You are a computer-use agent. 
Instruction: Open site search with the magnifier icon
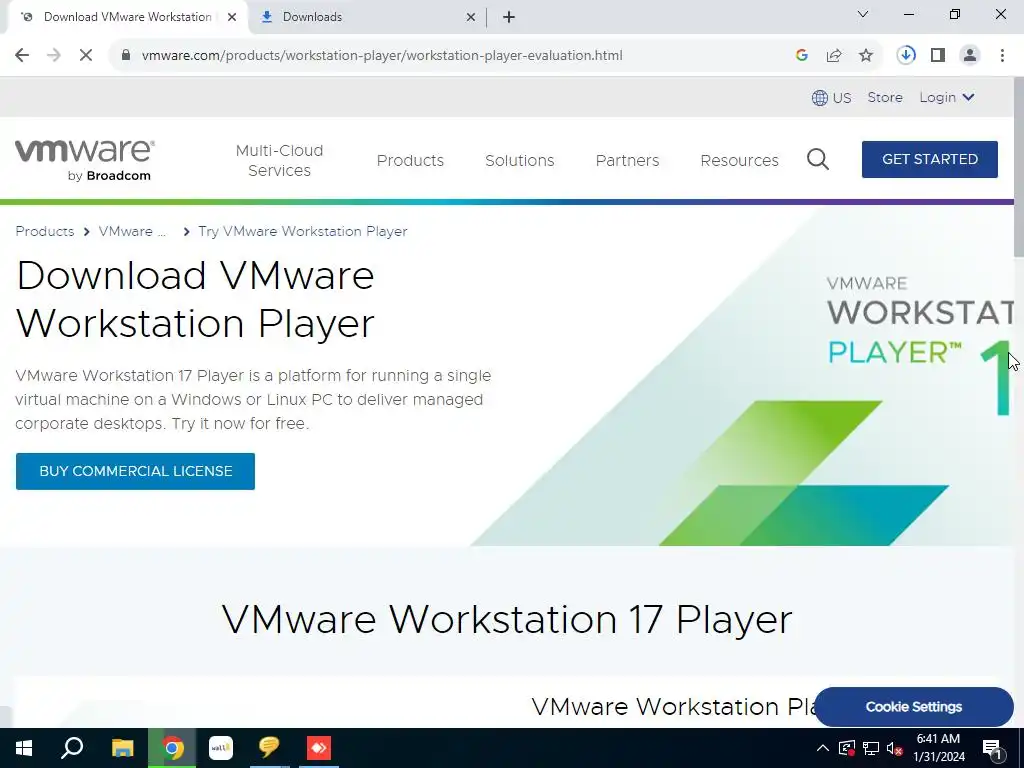point(818,159)
